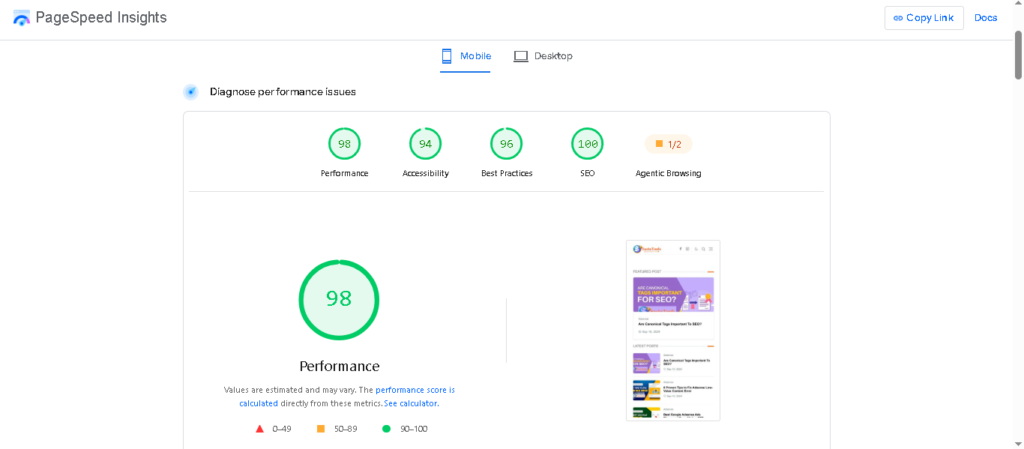The image size is (1024, 449).
Task: Open the See calculator link
Action: (411, 403)
